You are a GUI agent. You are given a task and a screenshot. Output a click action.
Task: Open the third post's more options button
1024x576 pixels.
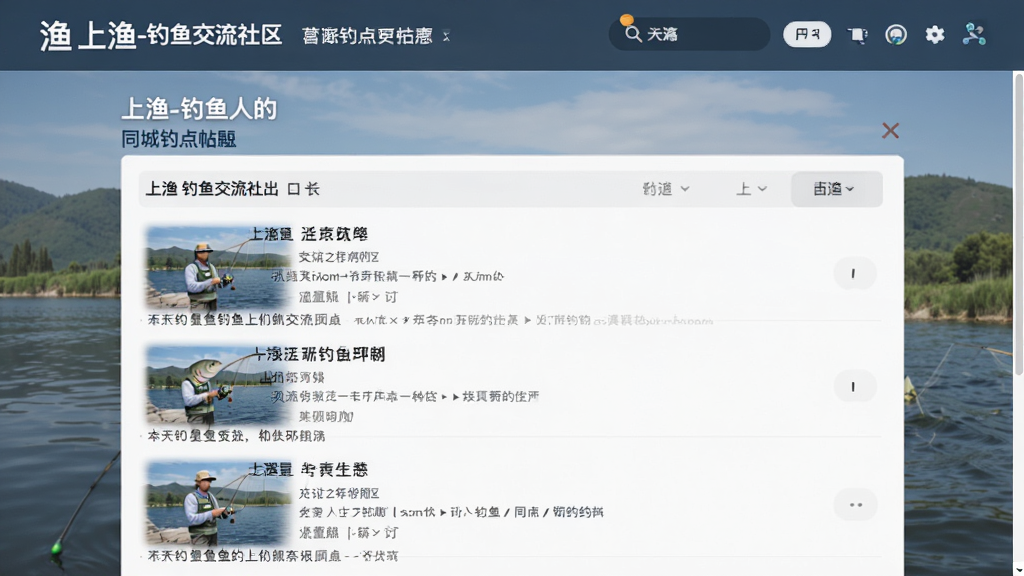pyautogui.click(x=855, y=505)
